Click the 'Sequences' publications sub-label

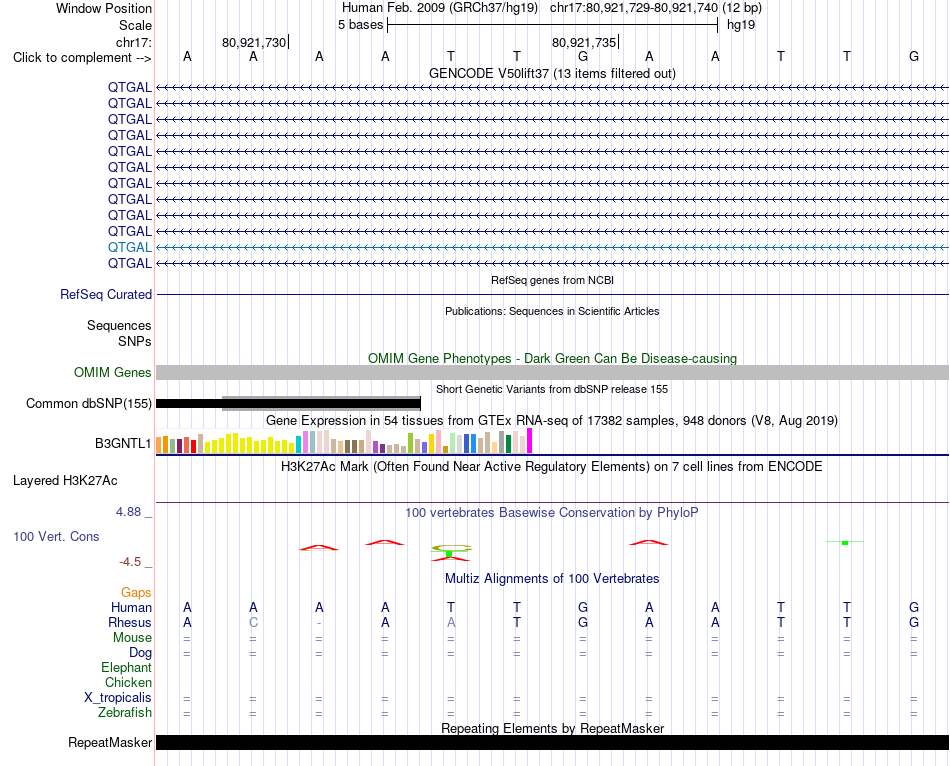119,325
